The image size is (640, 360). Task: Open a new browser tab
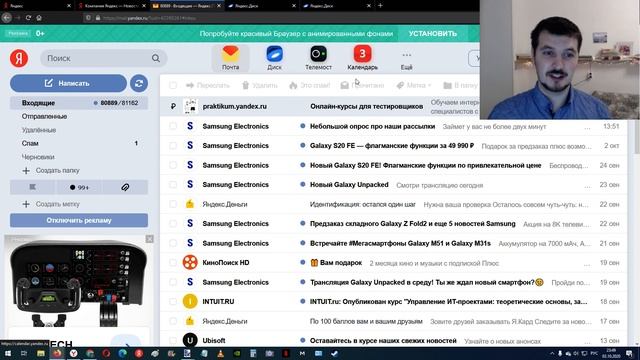pos(380,6)
